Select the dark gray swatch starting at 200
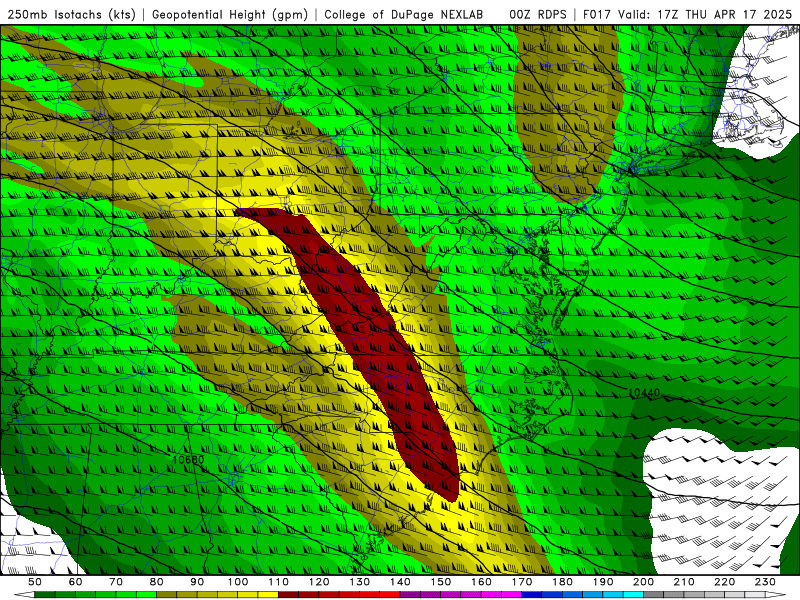Image resolution: width=800 pixels, height=600 pixels. point(653,595)
